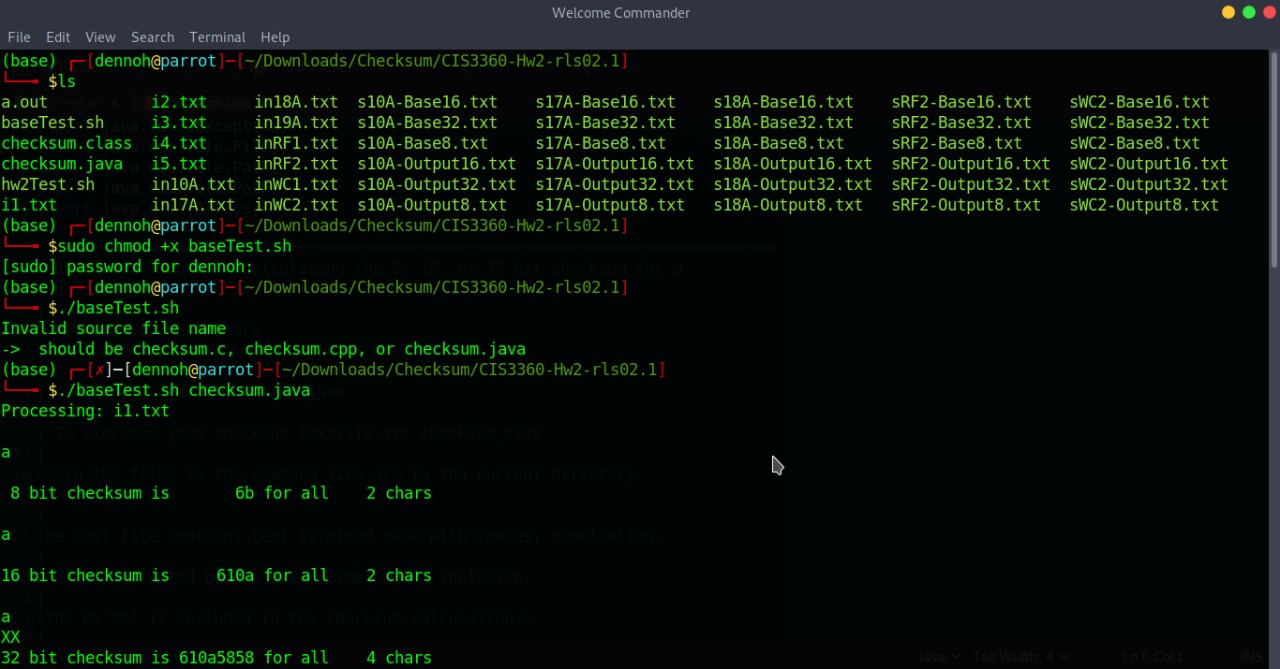This screenshot has width=1280, height=669.
Task: Click the red x error indicator in prompt
Action: pos(100,370)
